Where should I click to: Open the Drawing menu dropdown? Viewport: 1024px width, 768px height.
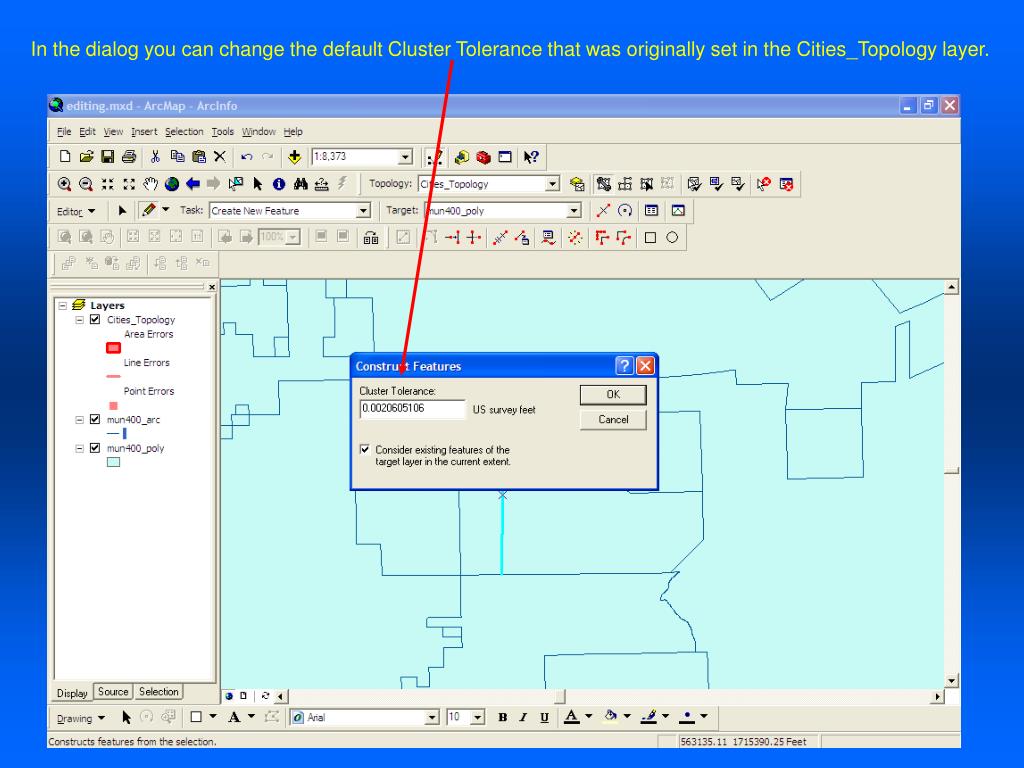click(x=80, y=718)
